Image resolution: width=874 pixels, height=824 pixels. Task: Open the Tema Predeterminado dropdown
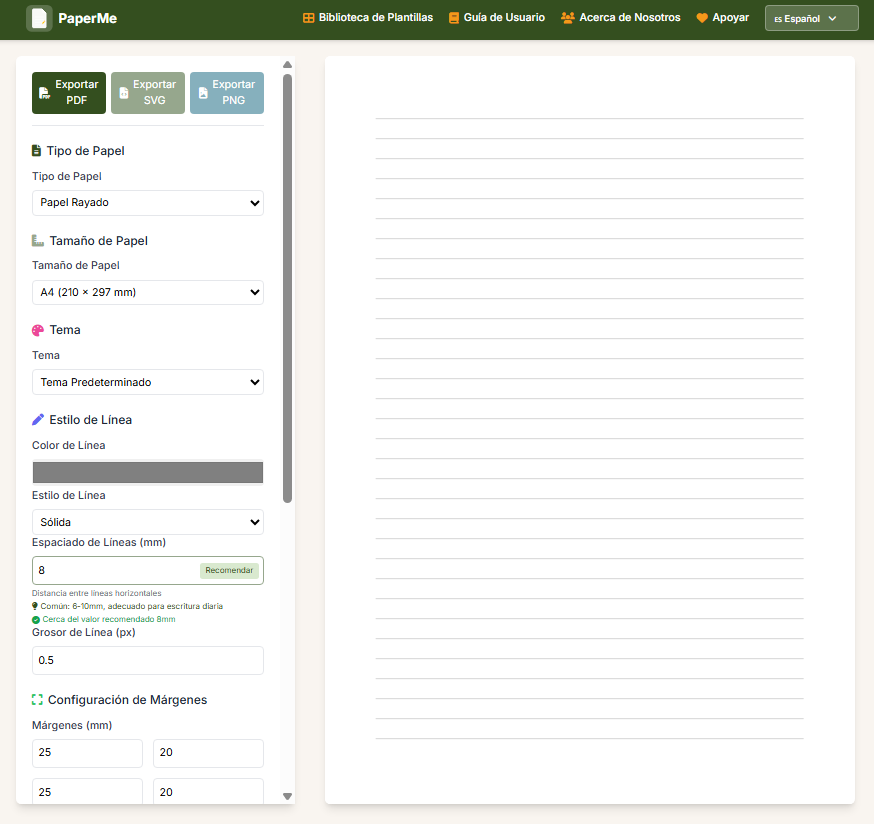click(x=147, y=381)
